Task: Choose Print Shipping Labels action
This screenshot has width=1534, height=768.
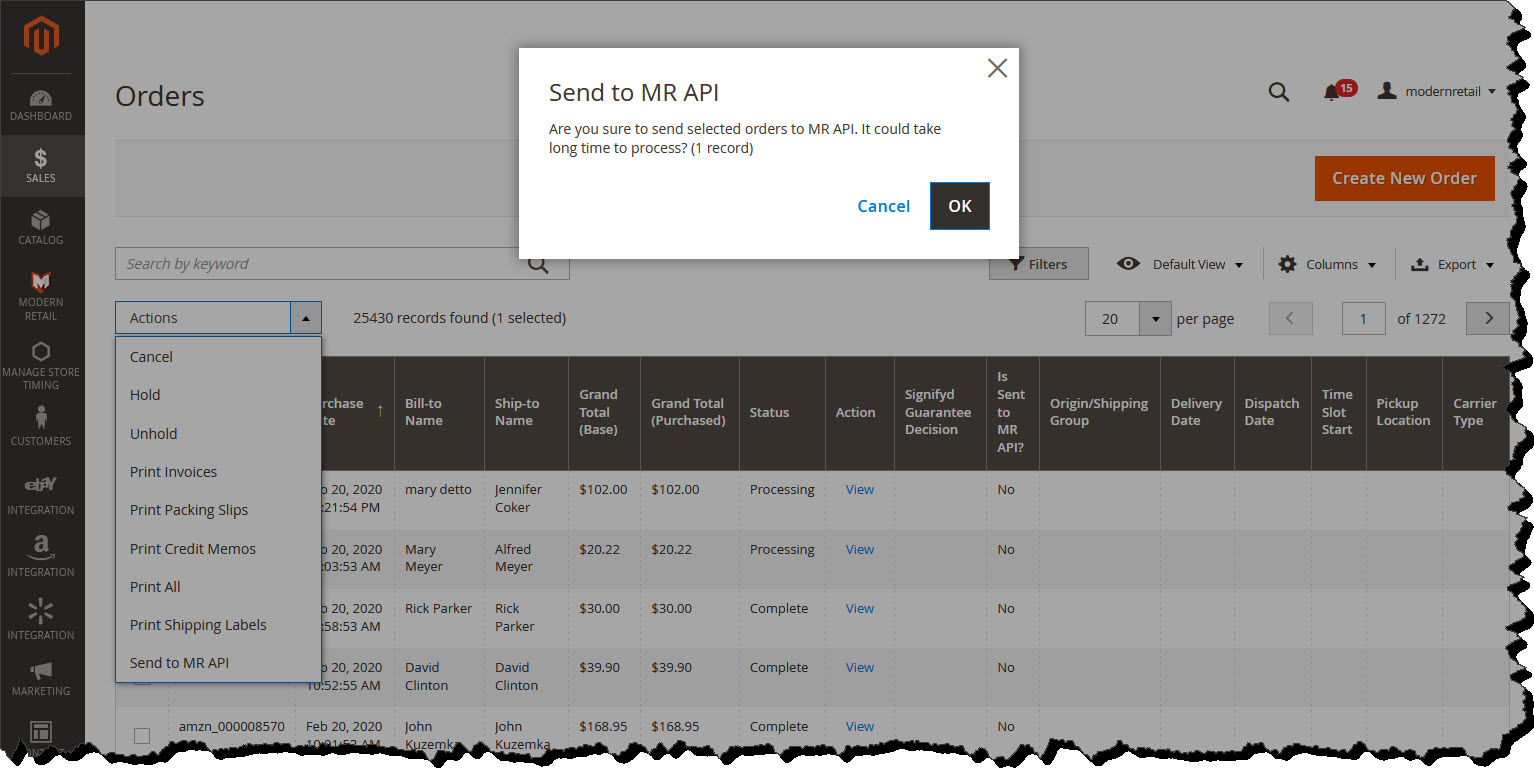Action: (x=218, y=625)
